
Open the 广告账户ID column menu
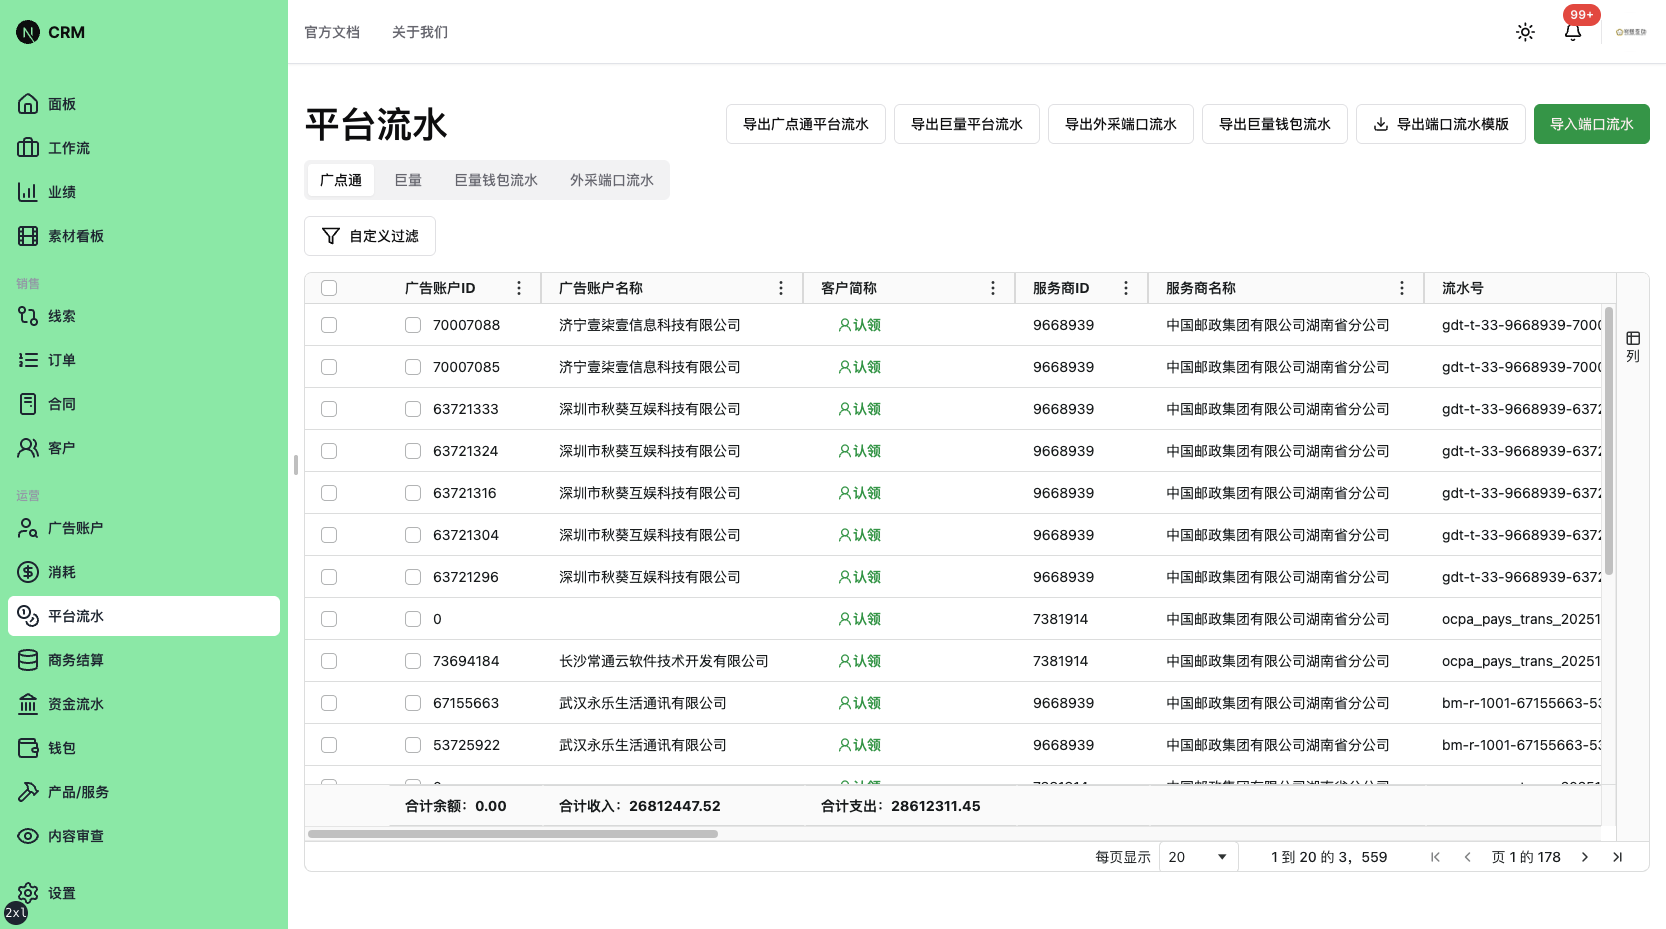point(519,288)
